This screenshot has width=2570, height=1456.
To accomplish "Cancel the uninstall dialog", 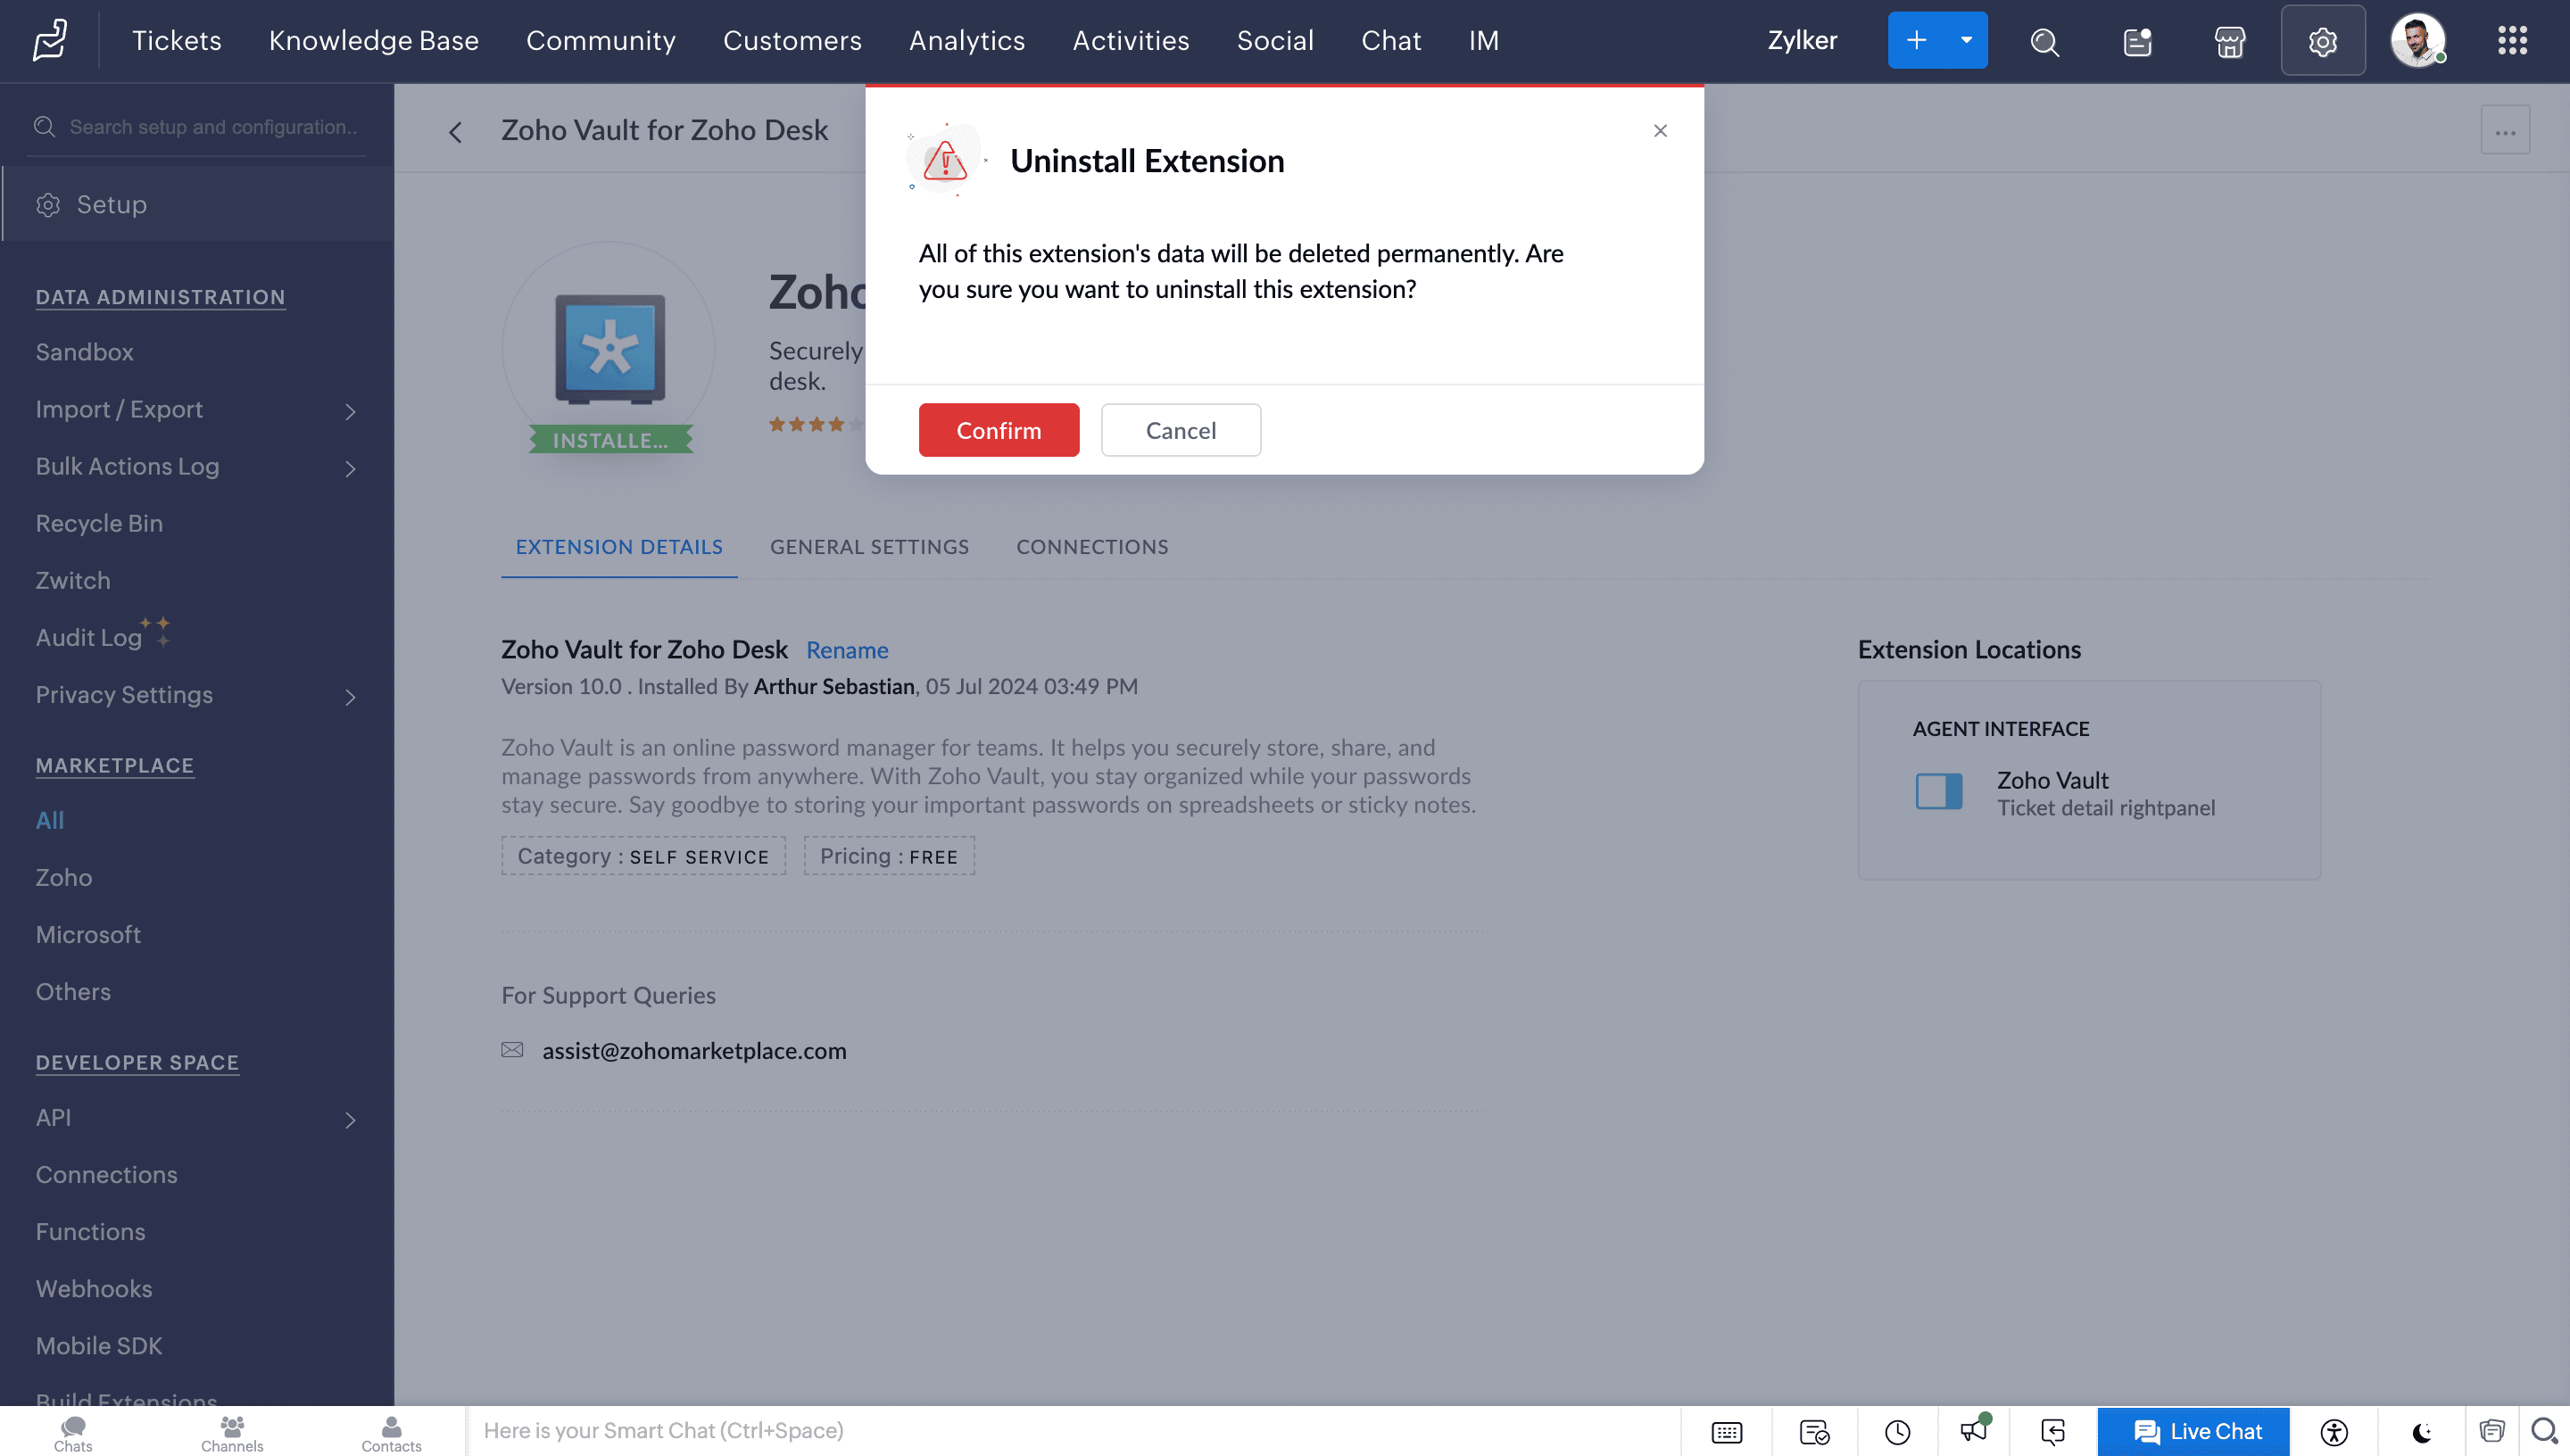I will click(1180, 430).
